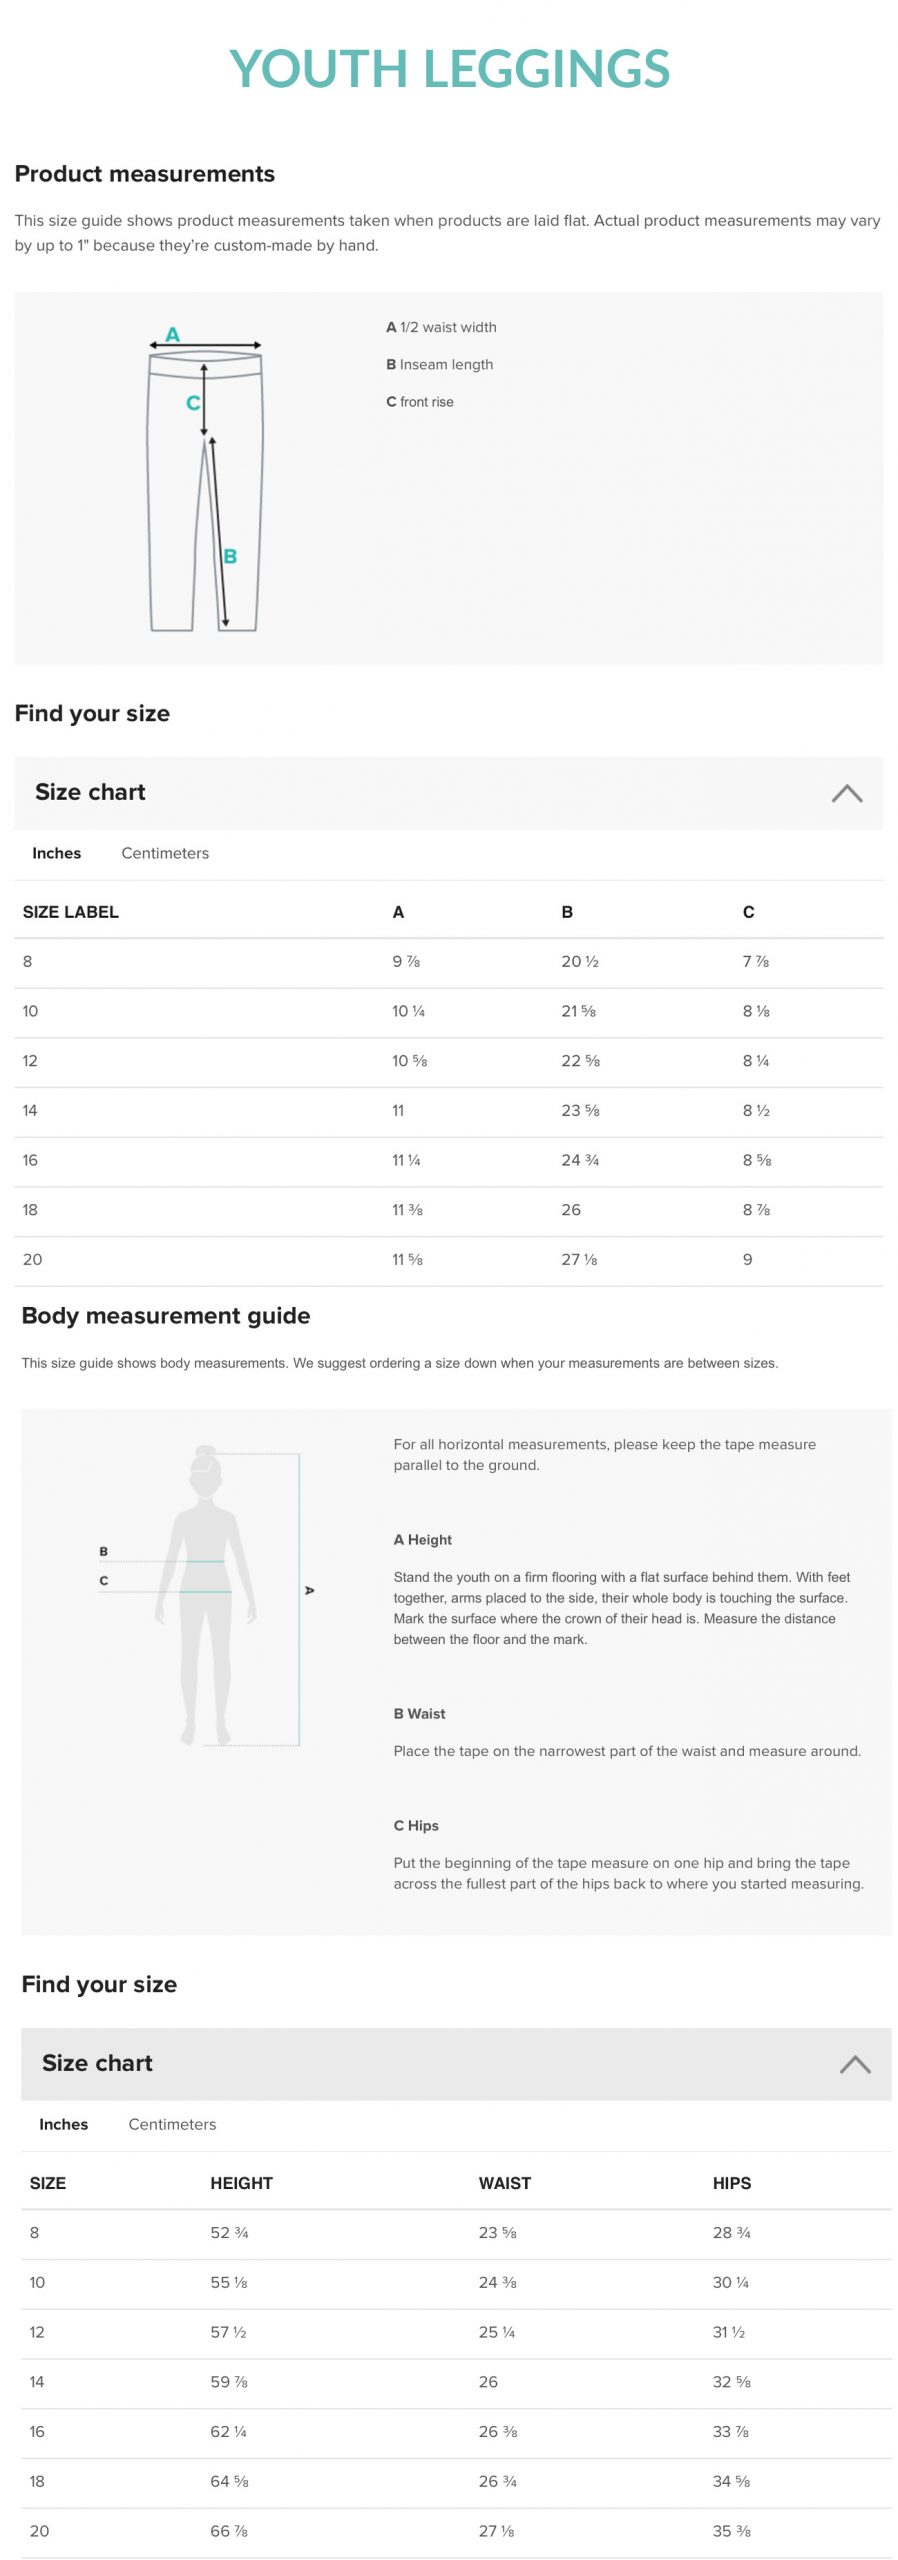
Task: Collapse the body measurement Size chart chevron
Action: pos(853,2064)
